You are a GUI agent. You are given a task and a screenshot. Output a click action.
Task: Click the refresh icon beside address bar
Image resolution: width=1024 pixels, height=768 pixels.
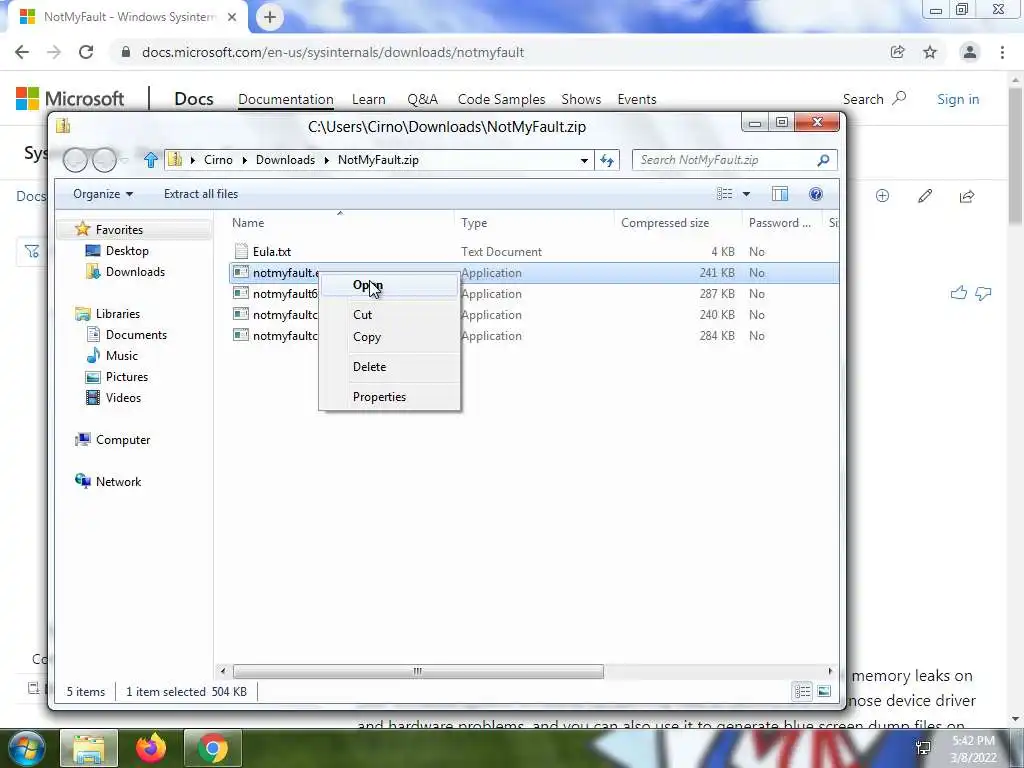tap(607, 160)
